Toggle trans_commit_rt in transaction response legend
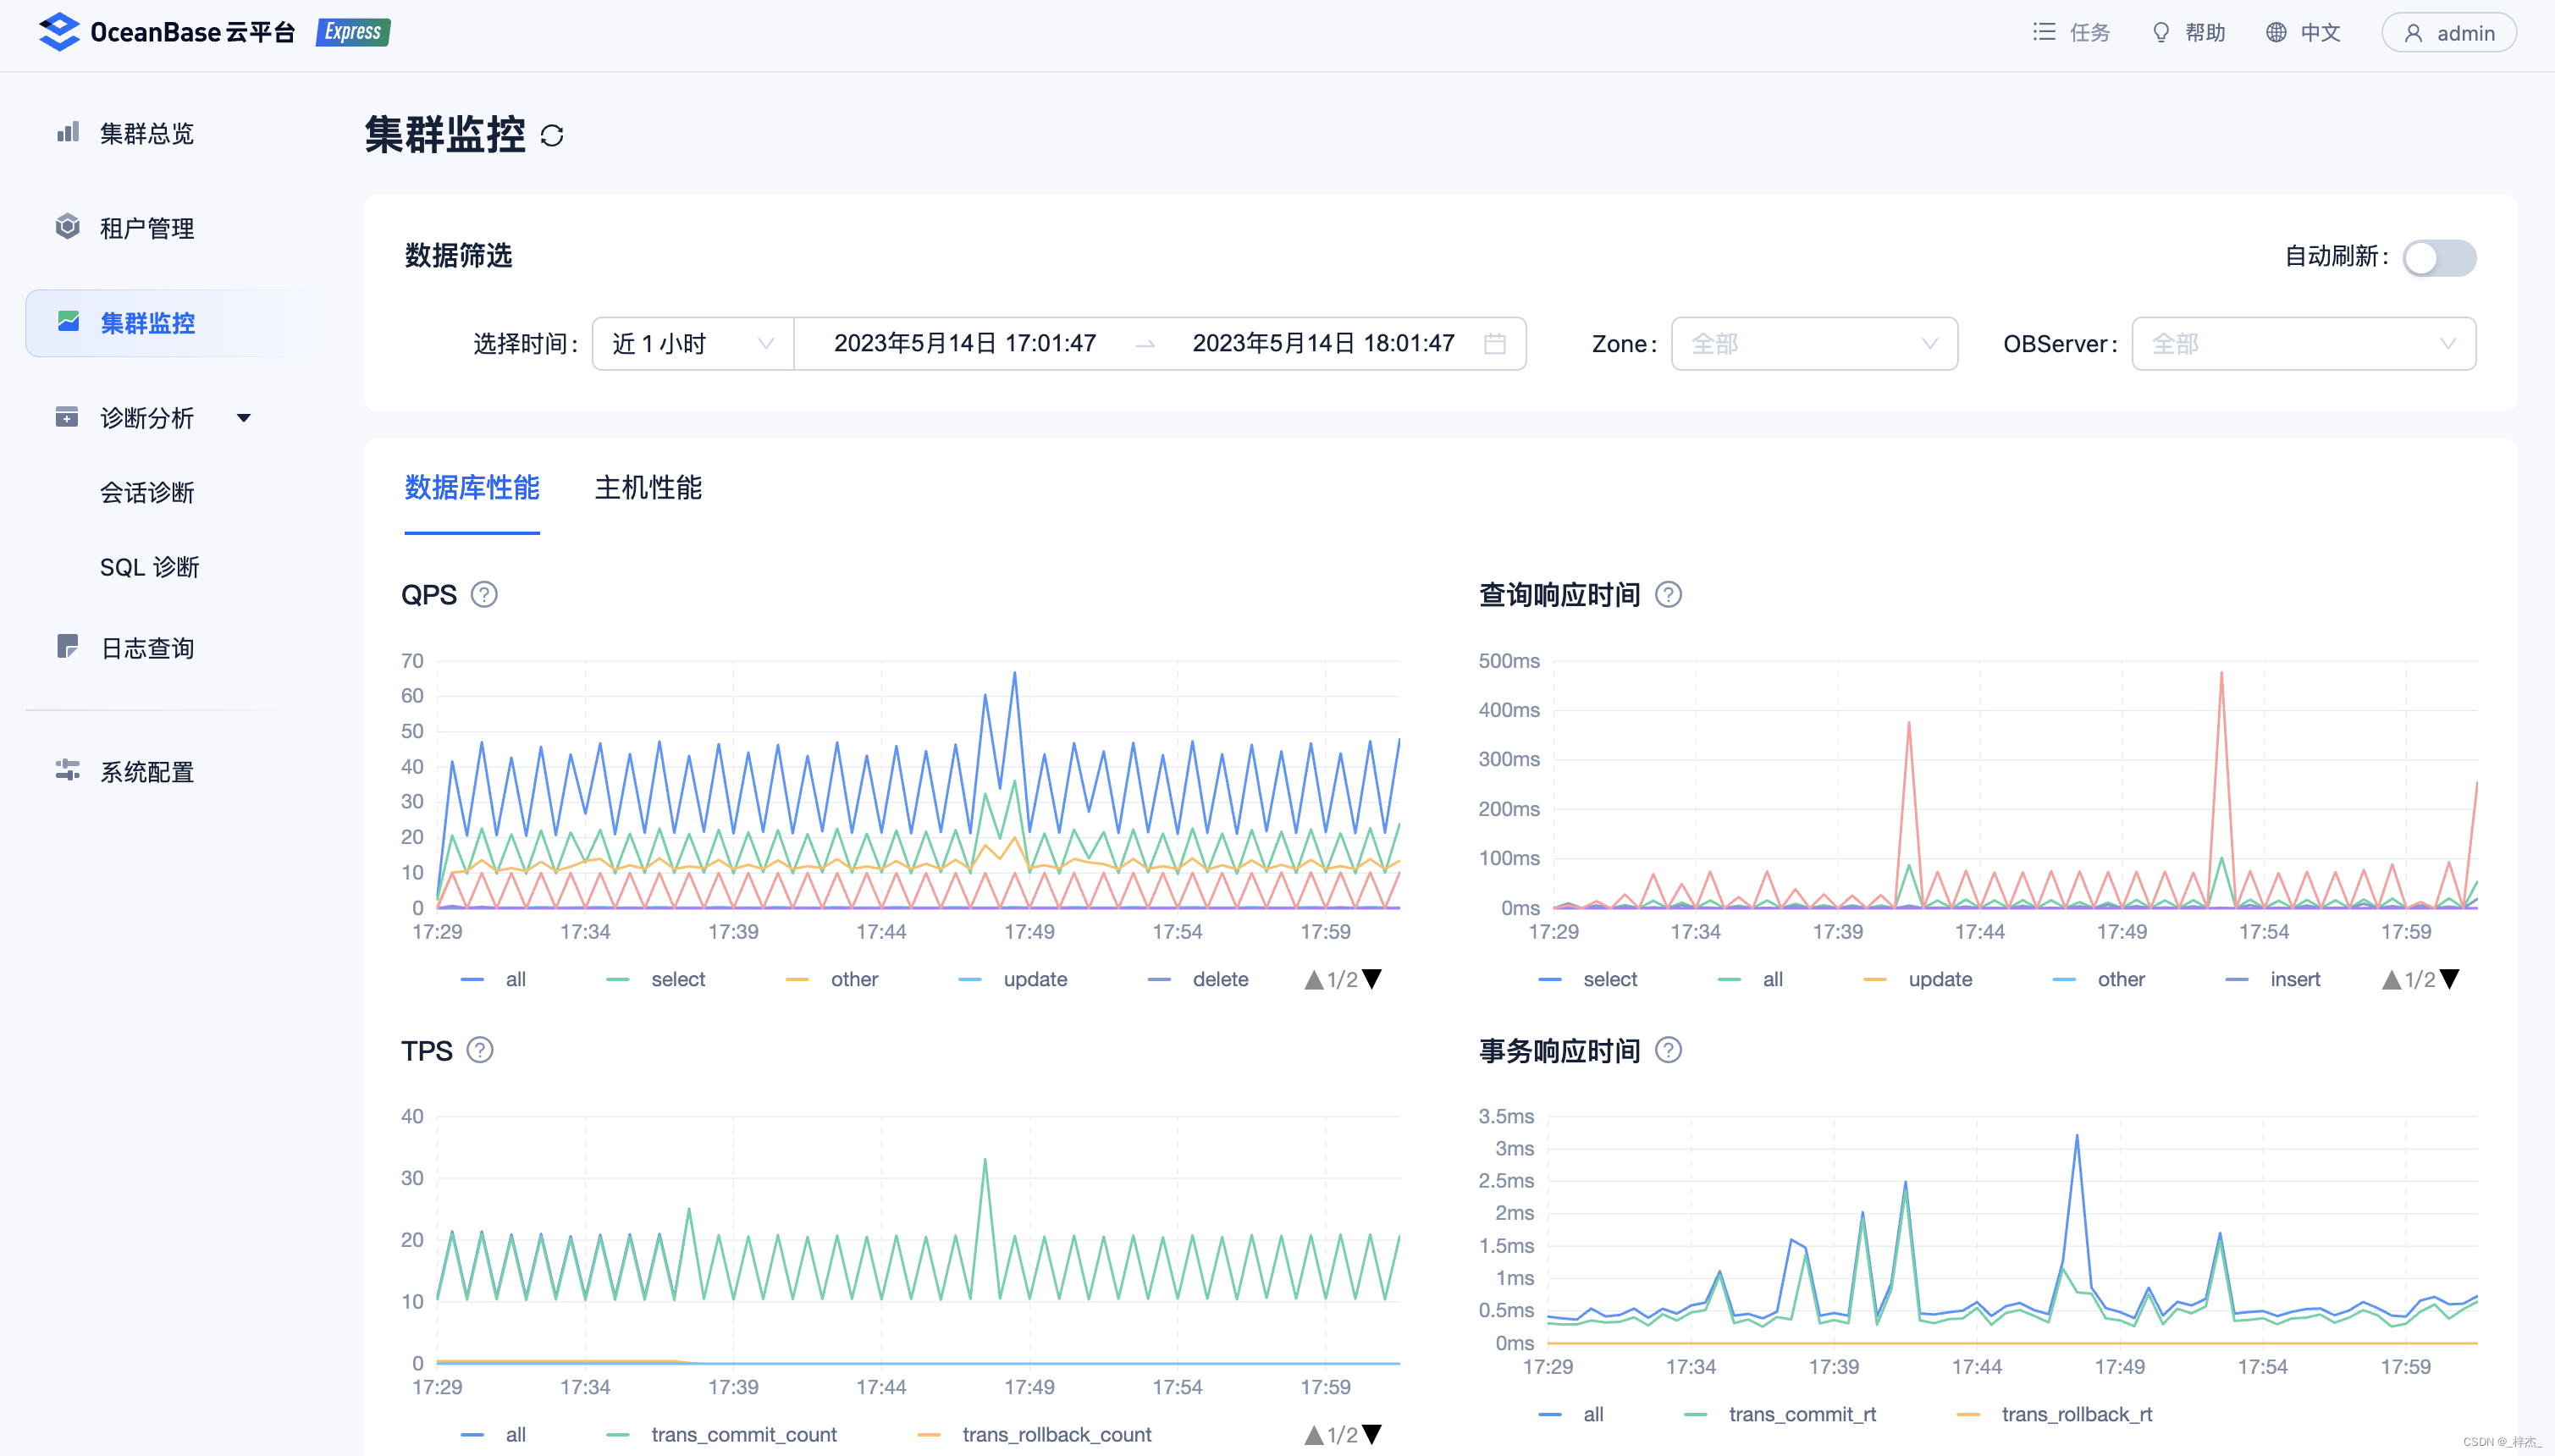2555x1456 pixels. (1780, 1414)
